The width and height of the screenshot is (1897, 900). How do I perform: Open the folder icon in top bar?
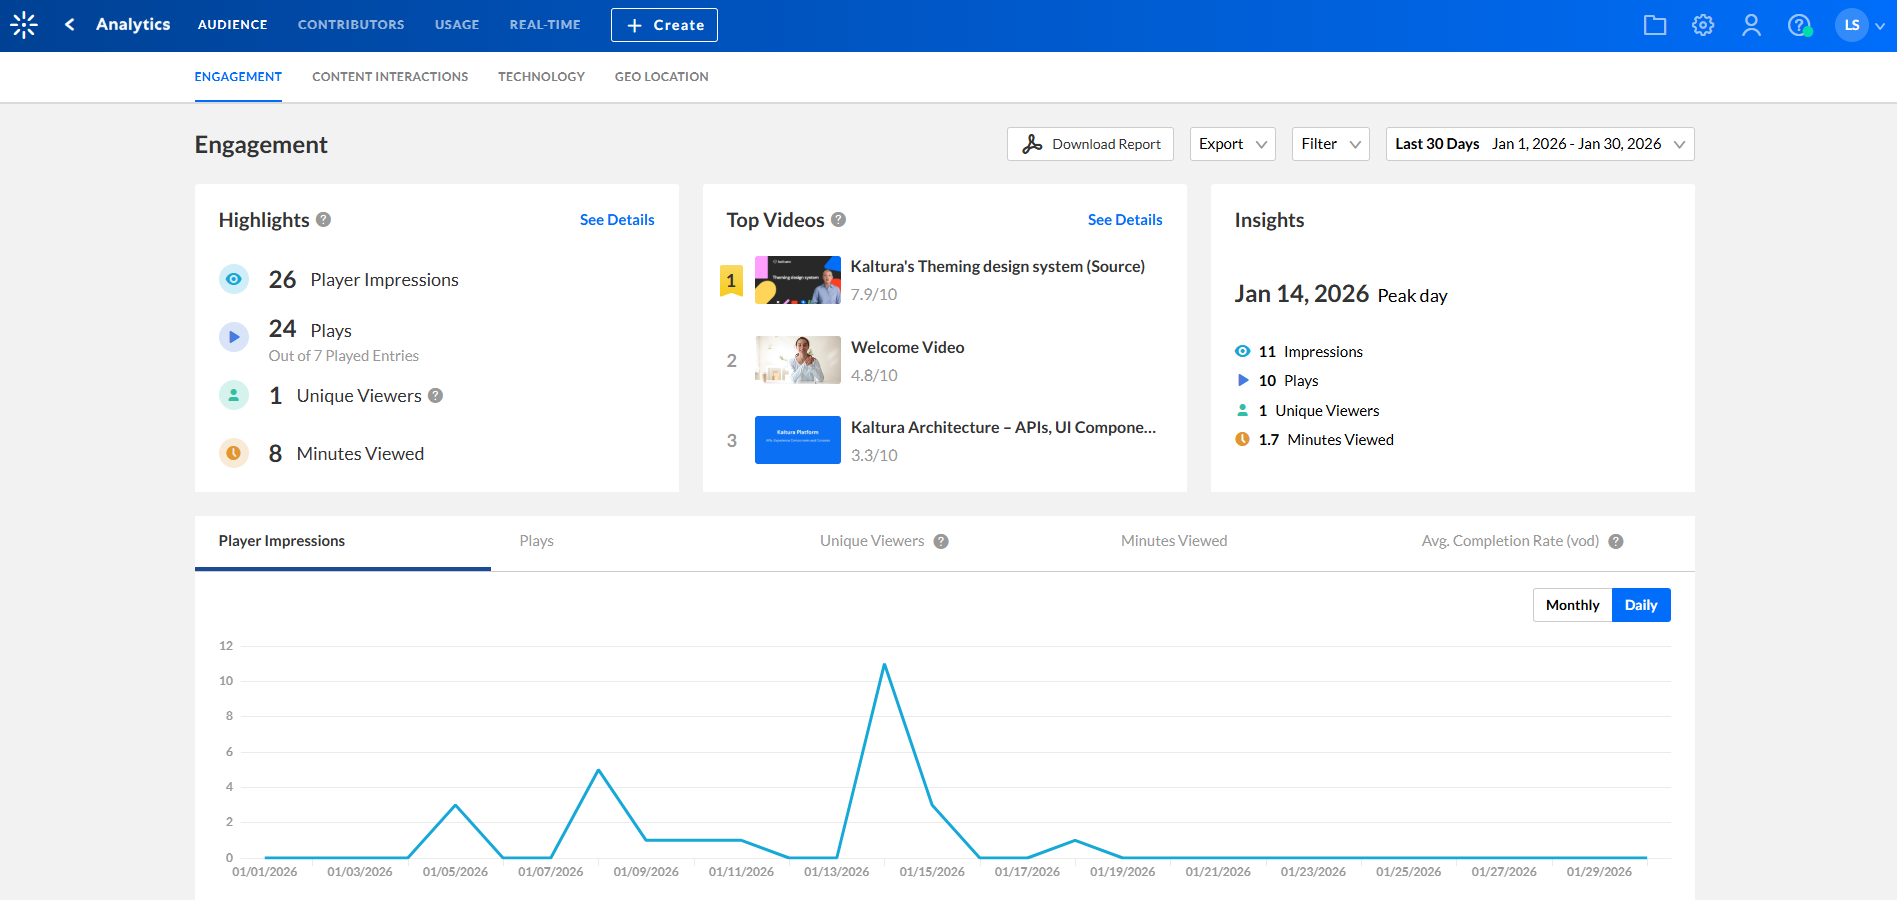1655,25
